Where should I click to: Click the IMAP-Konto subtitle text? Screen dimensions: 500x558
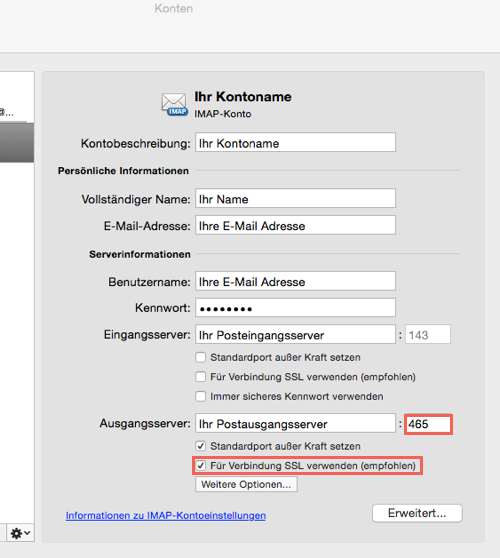pyautogui.click(x=223, y=114)
